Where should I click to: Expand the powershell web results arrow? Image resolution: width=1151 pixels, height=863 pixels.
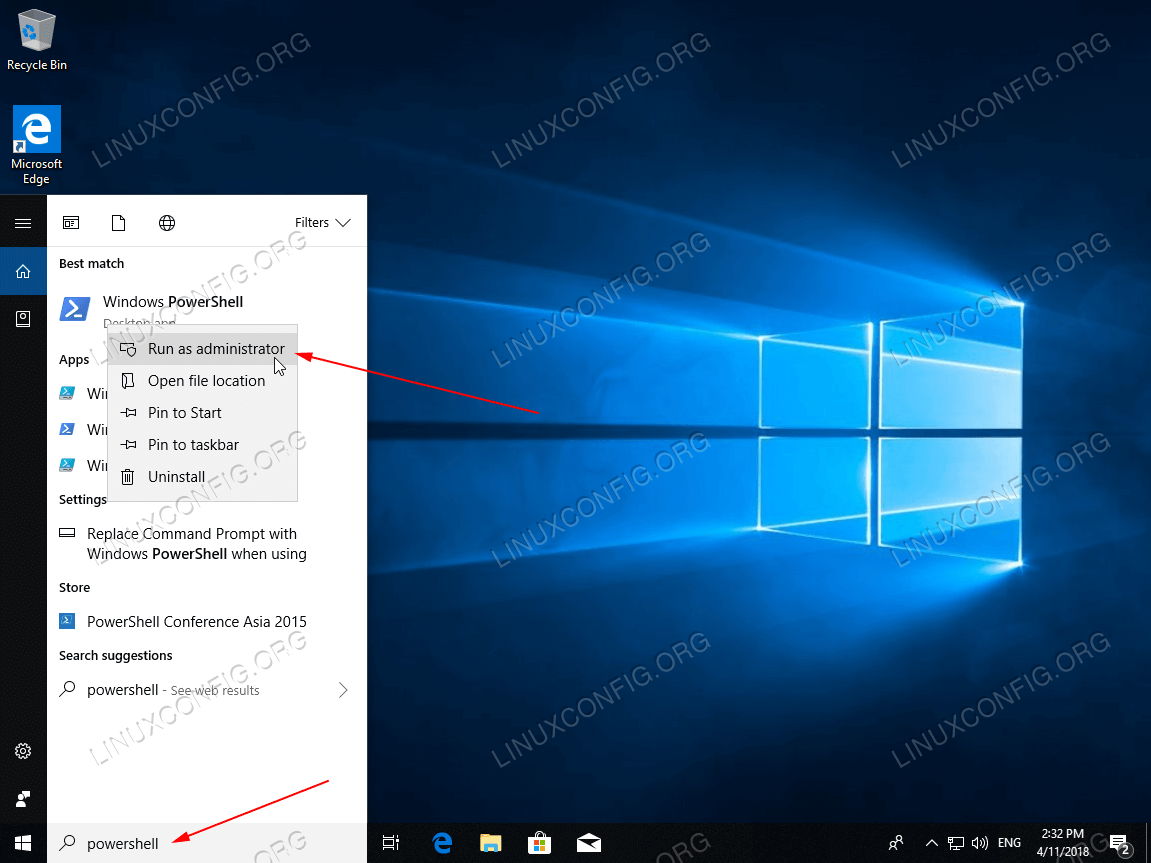coord(343,690)
